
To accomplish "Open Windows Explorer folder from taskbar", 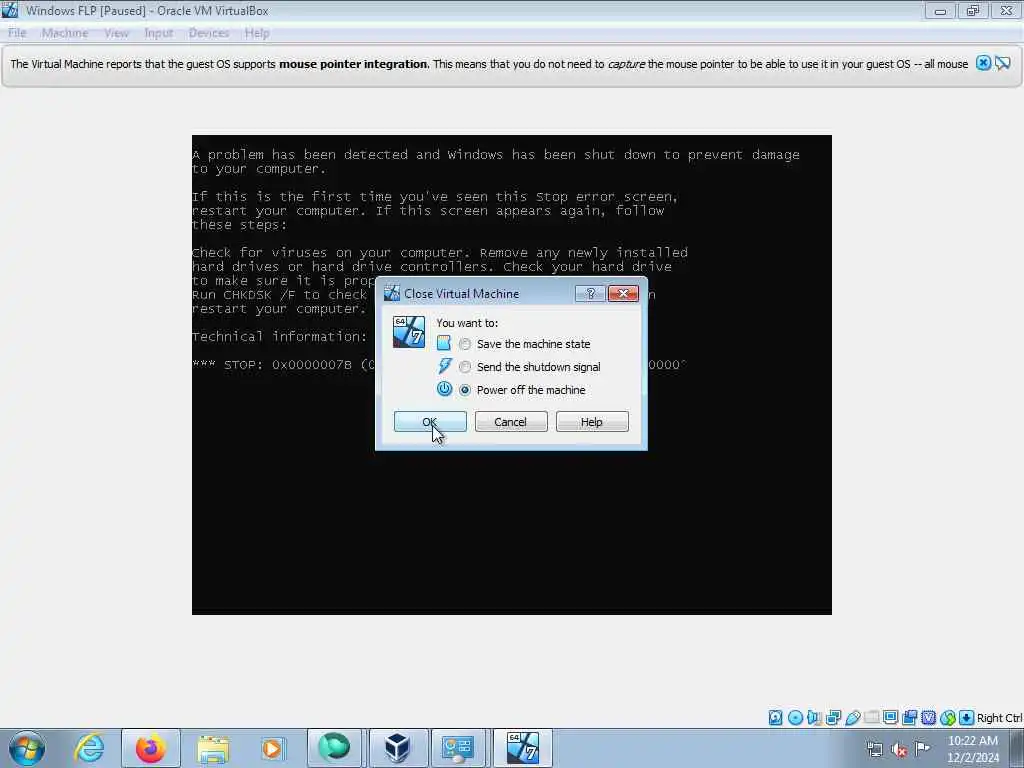I will pos(213,748).
